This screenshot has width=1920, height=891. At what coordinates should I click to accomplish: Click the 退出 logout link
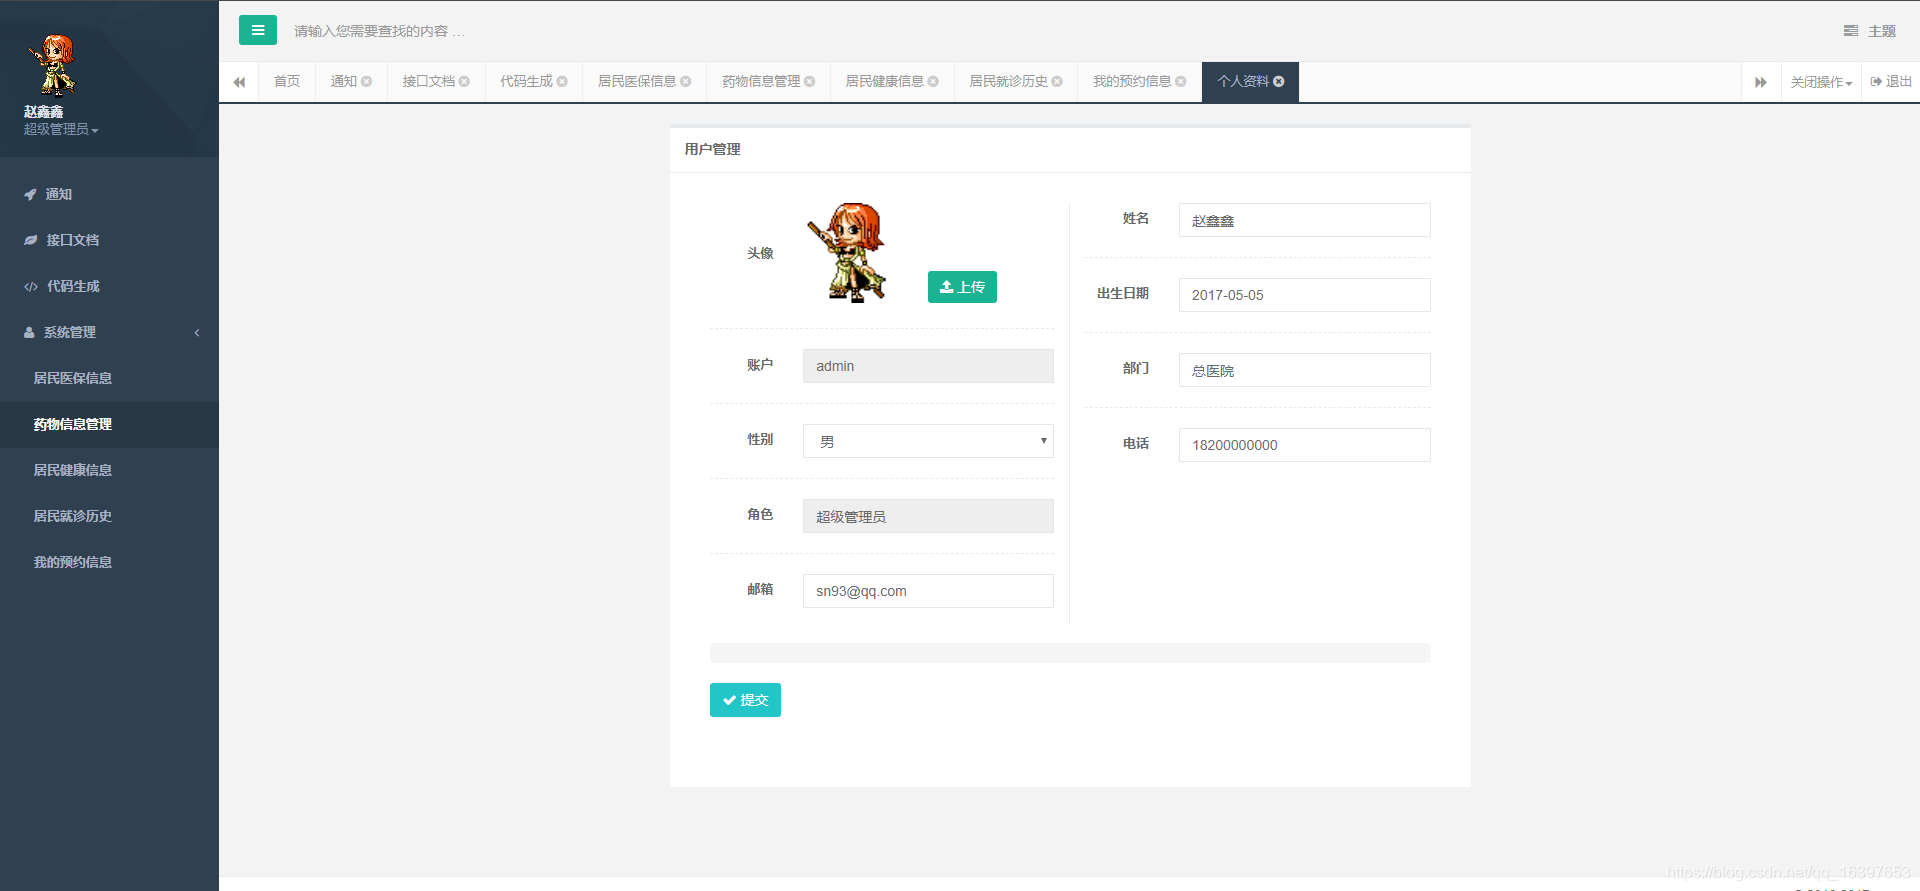1891,82
